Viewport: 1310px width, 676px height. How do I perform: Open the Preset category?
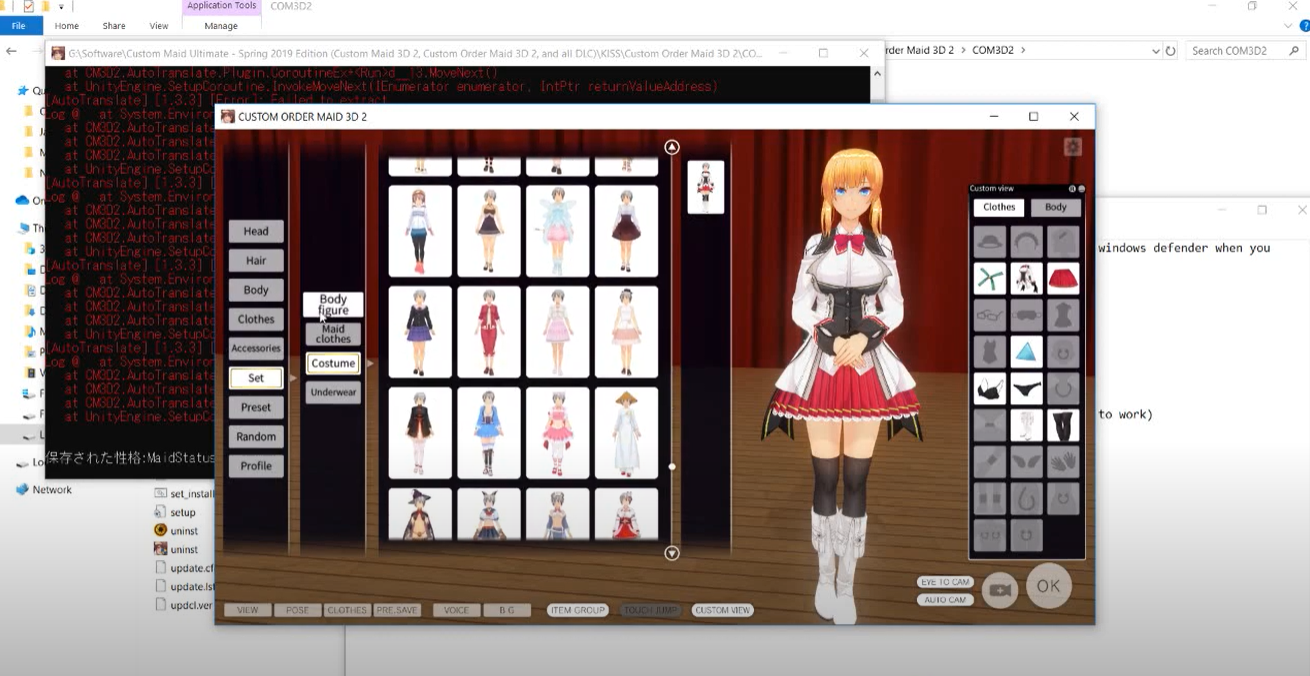[x=256, y=407]
